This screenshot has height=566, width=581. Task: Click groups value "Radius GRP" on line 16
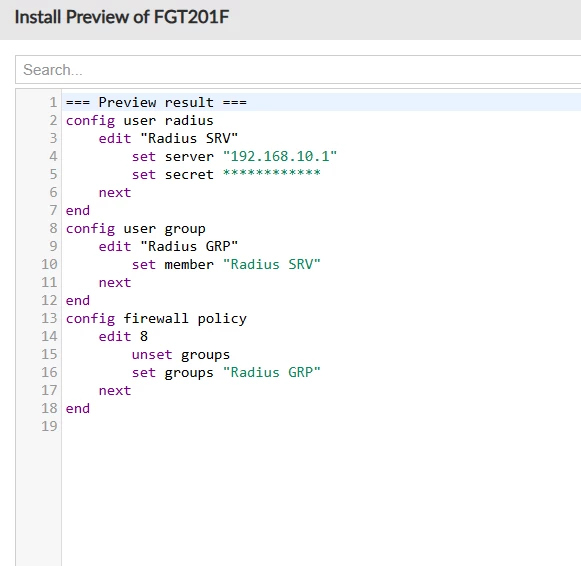click(x=272, y=372)
